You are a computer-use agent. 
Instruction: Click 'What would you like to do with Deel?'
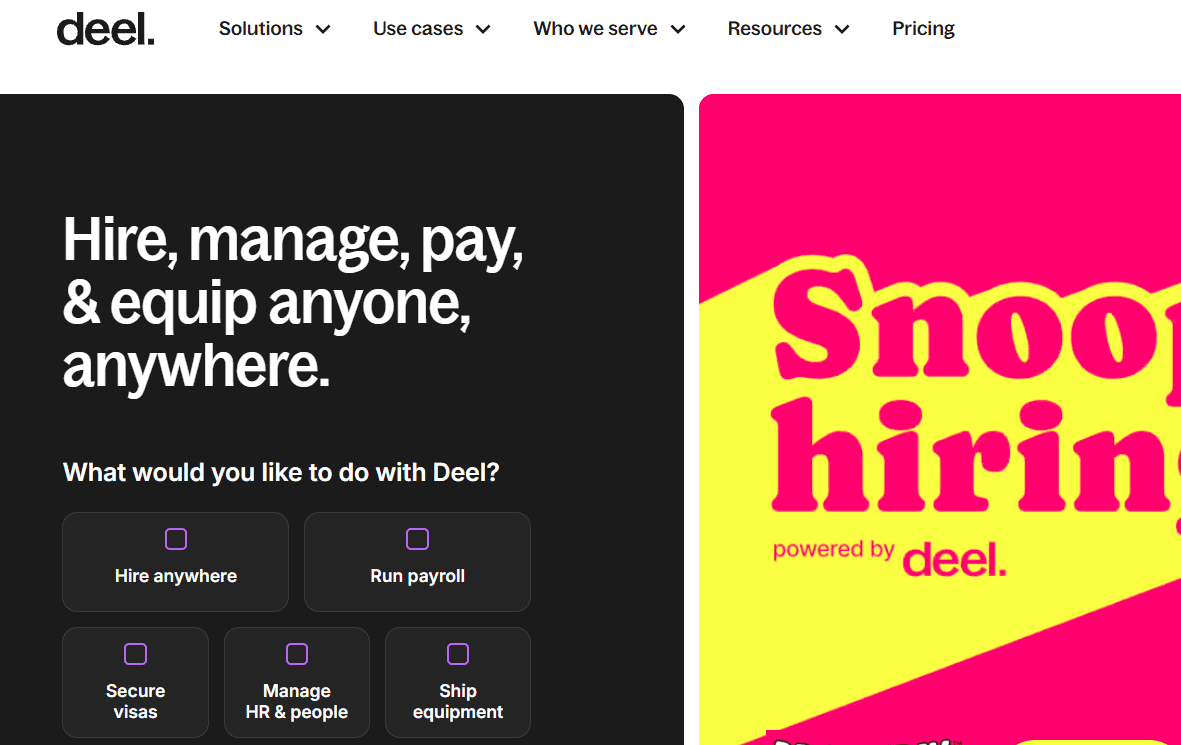click(x=281, y=472)
